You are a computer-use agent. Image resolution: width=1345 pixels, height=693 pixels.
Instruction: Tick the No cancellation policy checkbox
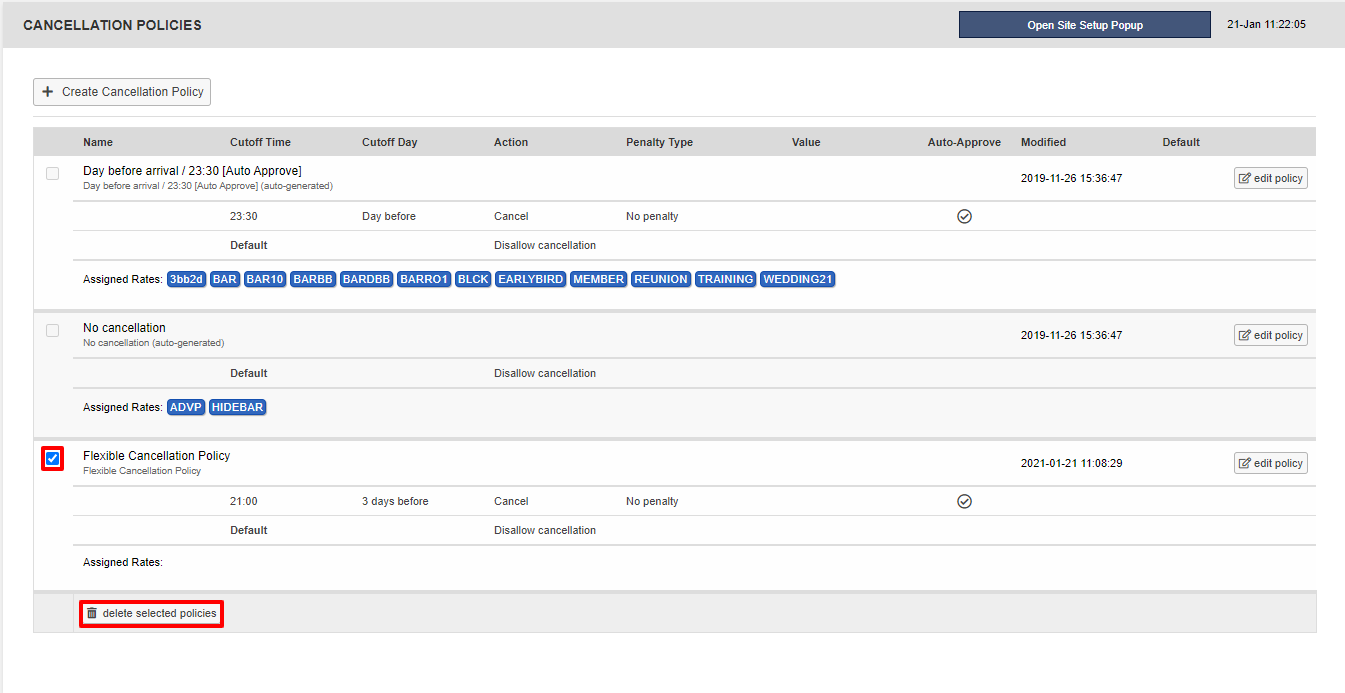coord(53,331)
